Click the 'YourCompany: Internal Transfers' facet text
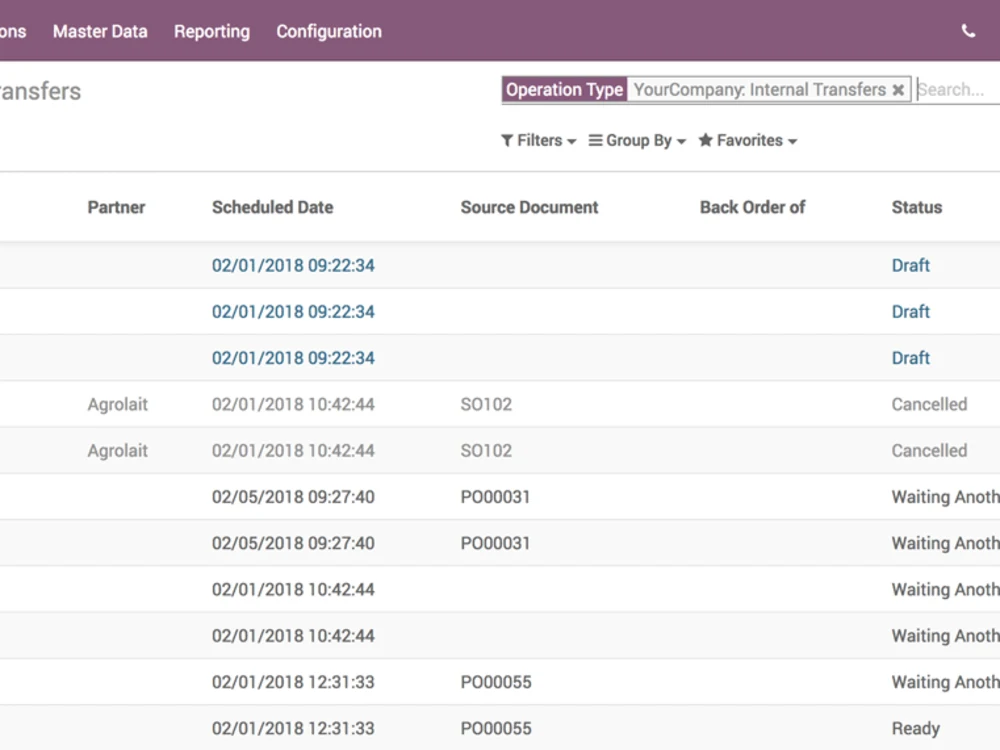The height and width of the screenshot is (750, 1000). pos(760,90)
